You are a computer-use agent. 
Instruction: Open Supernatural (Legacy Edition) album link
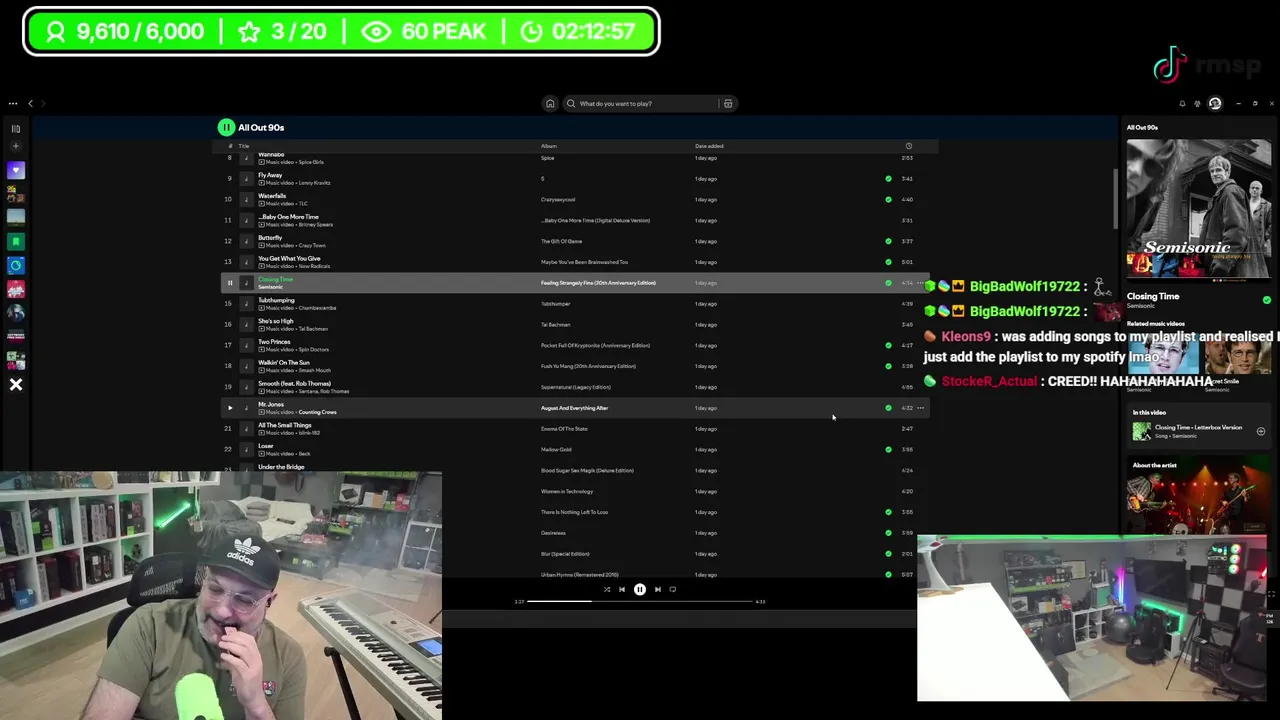[x=576, y=387]
